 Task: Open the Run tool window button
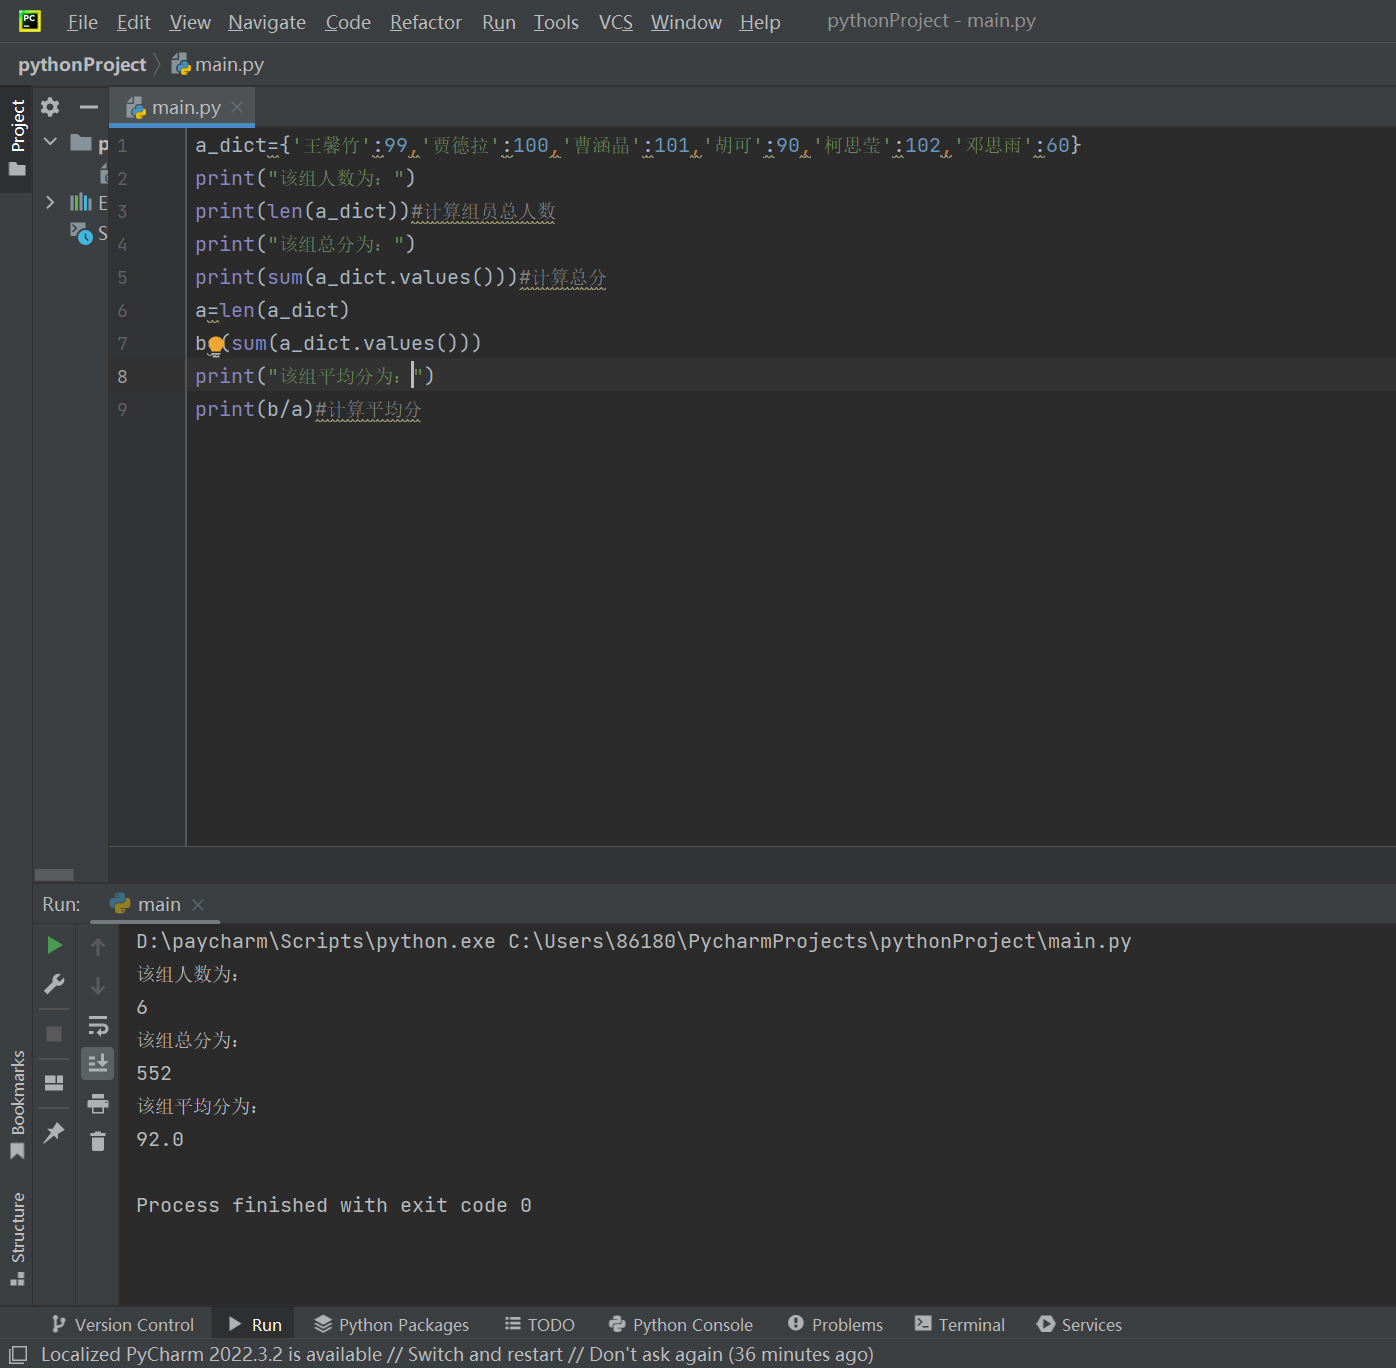[255, 1324]
